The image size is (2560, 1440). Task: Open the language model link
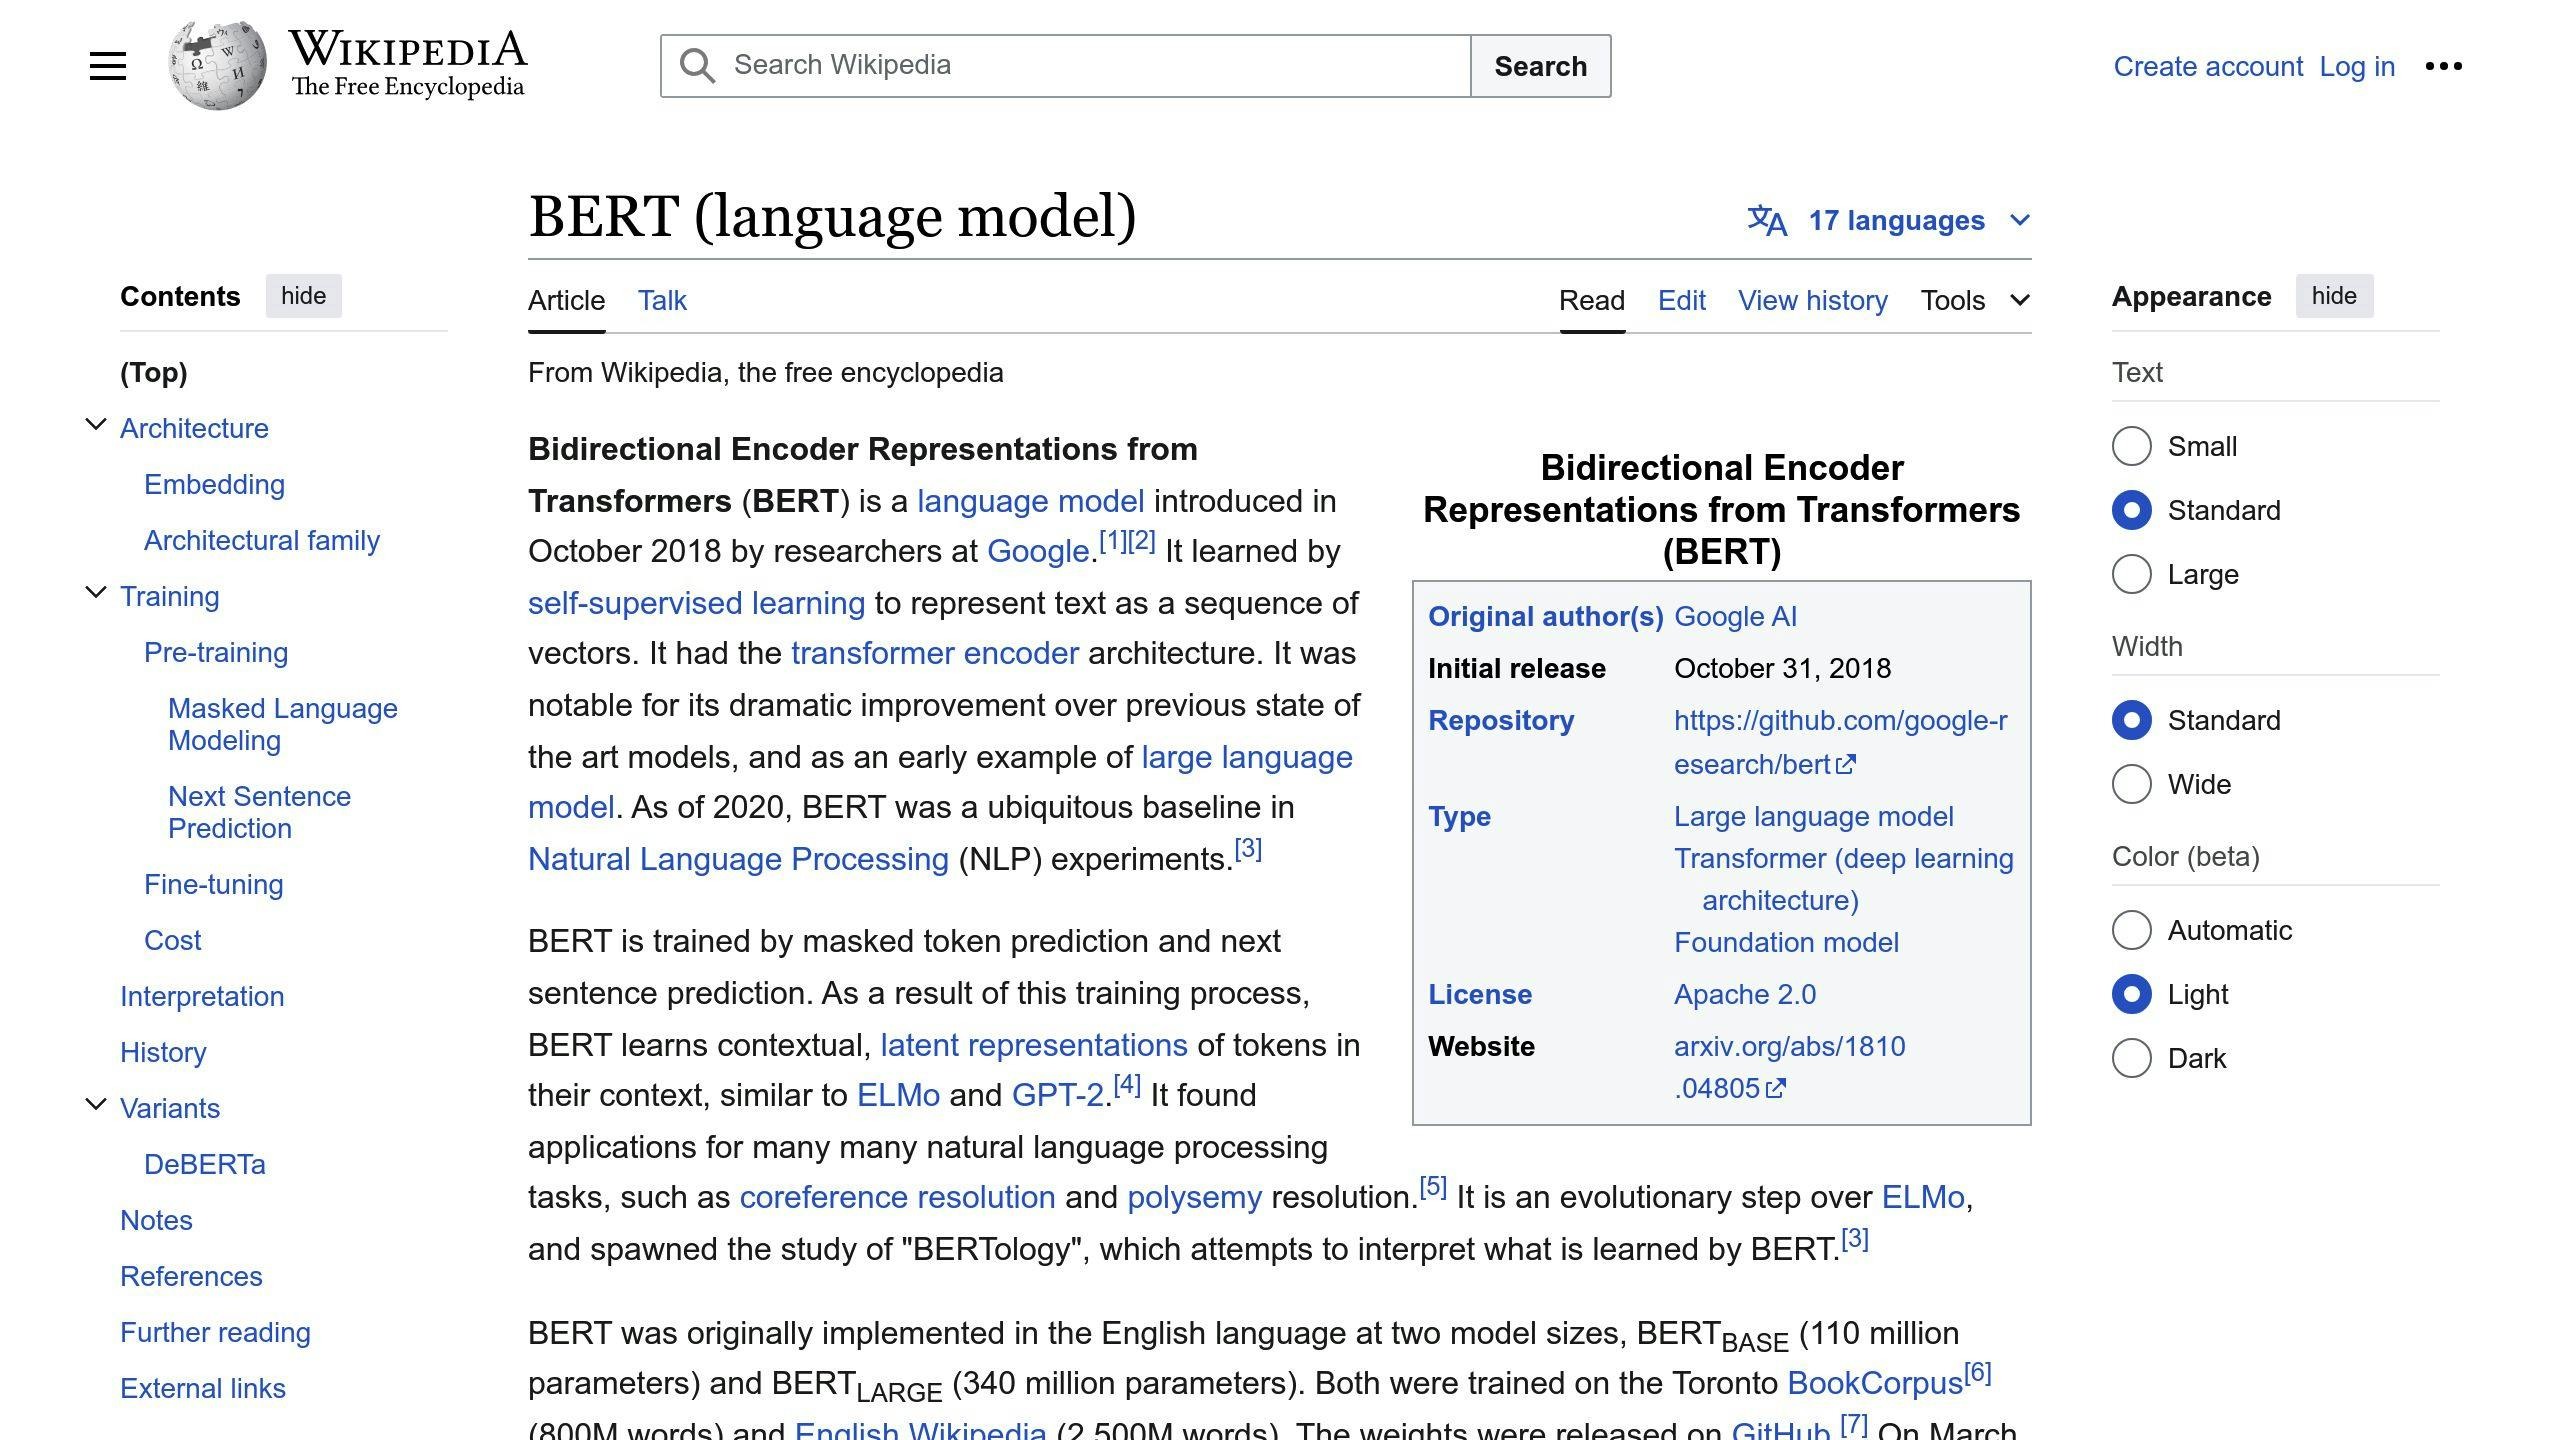tap(1030, 501)
